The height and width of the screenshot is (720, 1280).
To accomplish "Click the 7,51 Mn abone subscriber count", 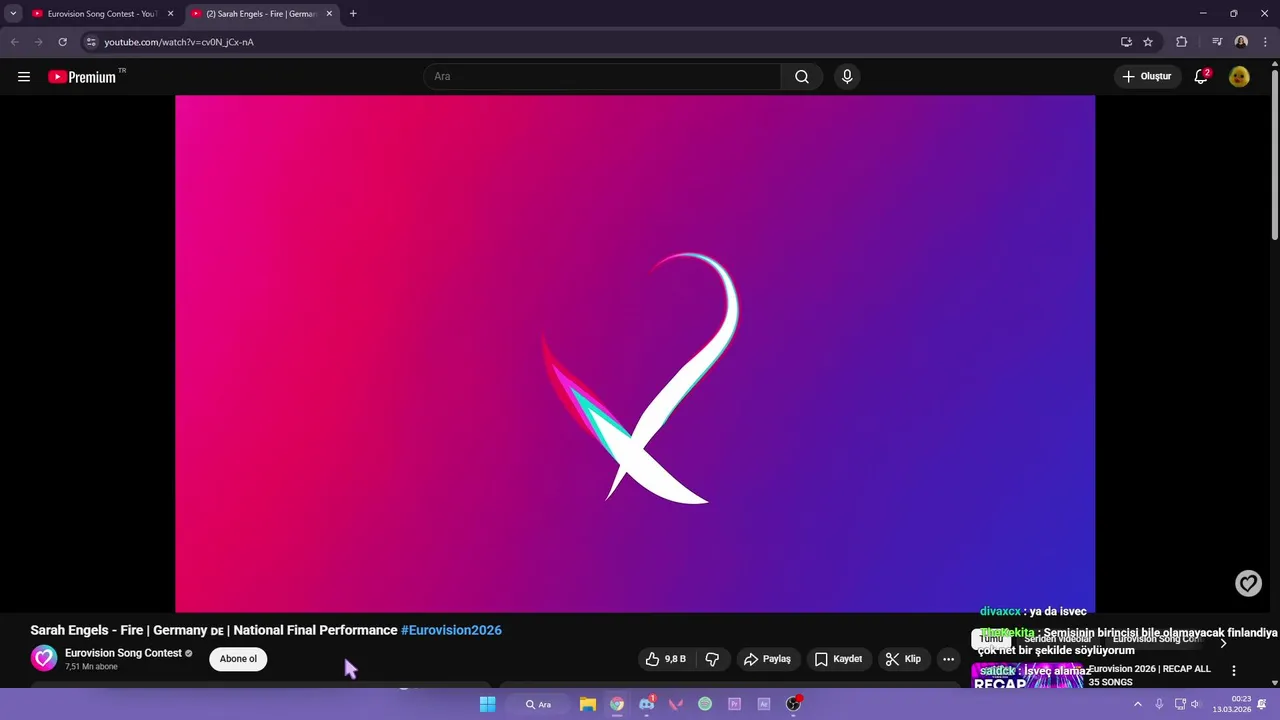I will coord(91,666).
